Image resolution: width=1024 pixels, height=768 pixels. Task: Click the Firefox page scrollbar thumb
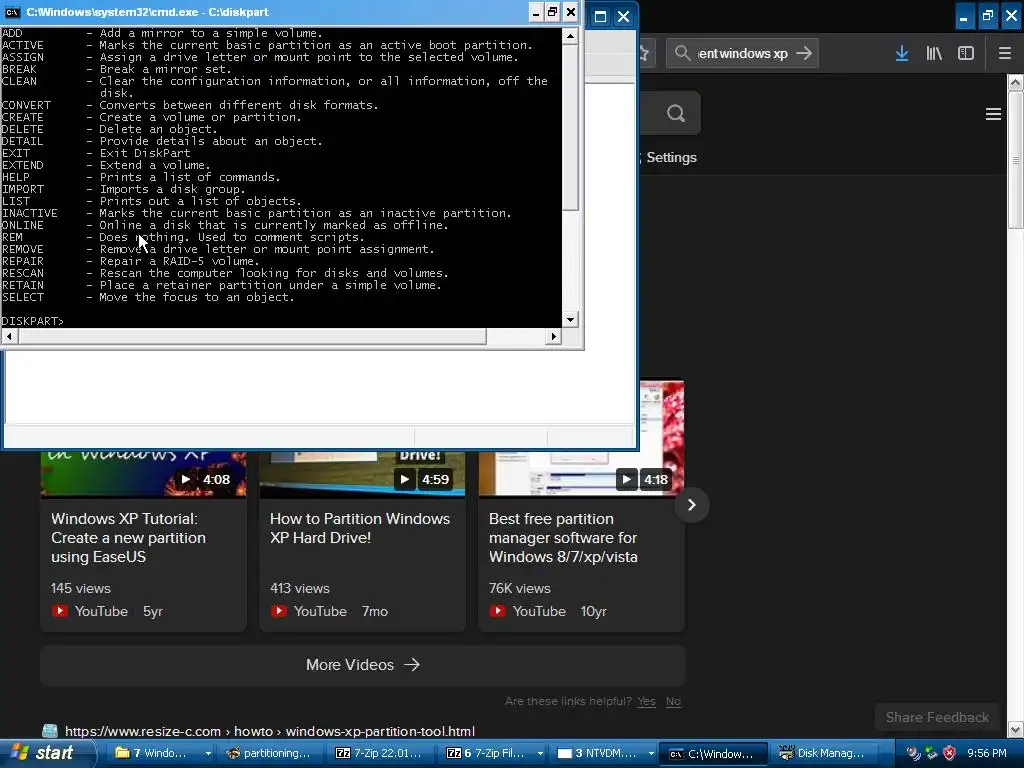(x=1016, y=160)
